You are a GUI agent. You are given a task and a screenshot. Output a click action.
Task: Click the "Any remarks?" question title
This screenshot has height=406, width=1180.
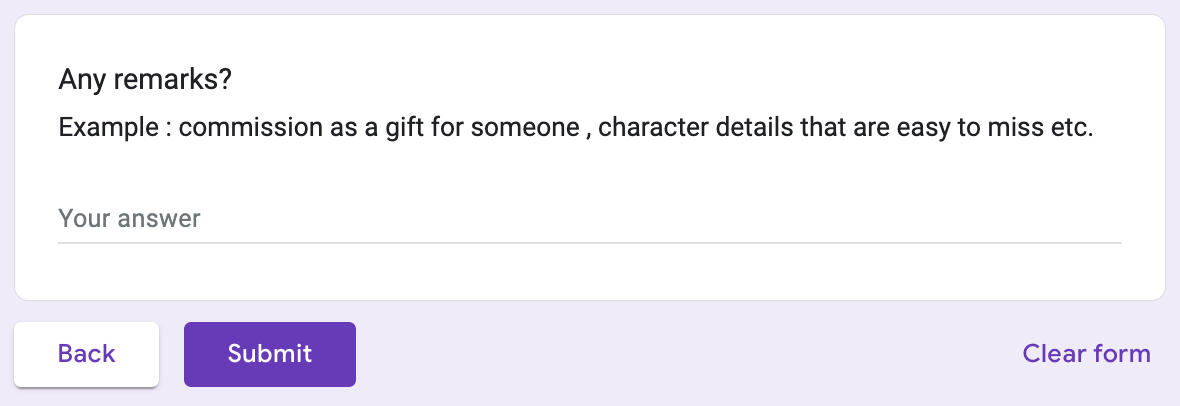[145, 80]
